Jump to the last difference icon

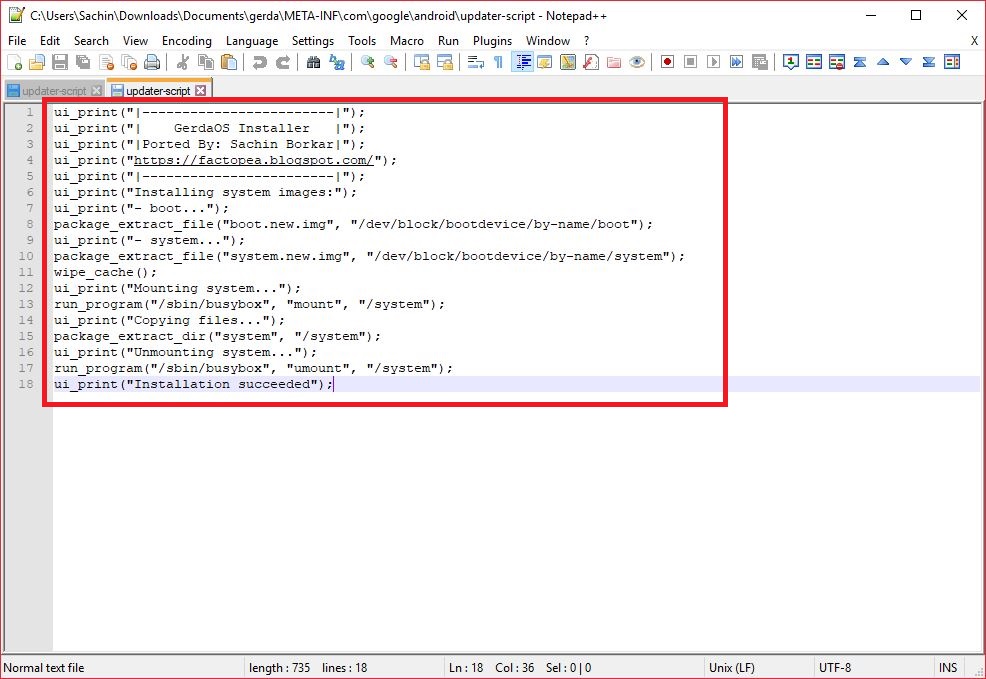pyautogui.click(x=929, y=62)
